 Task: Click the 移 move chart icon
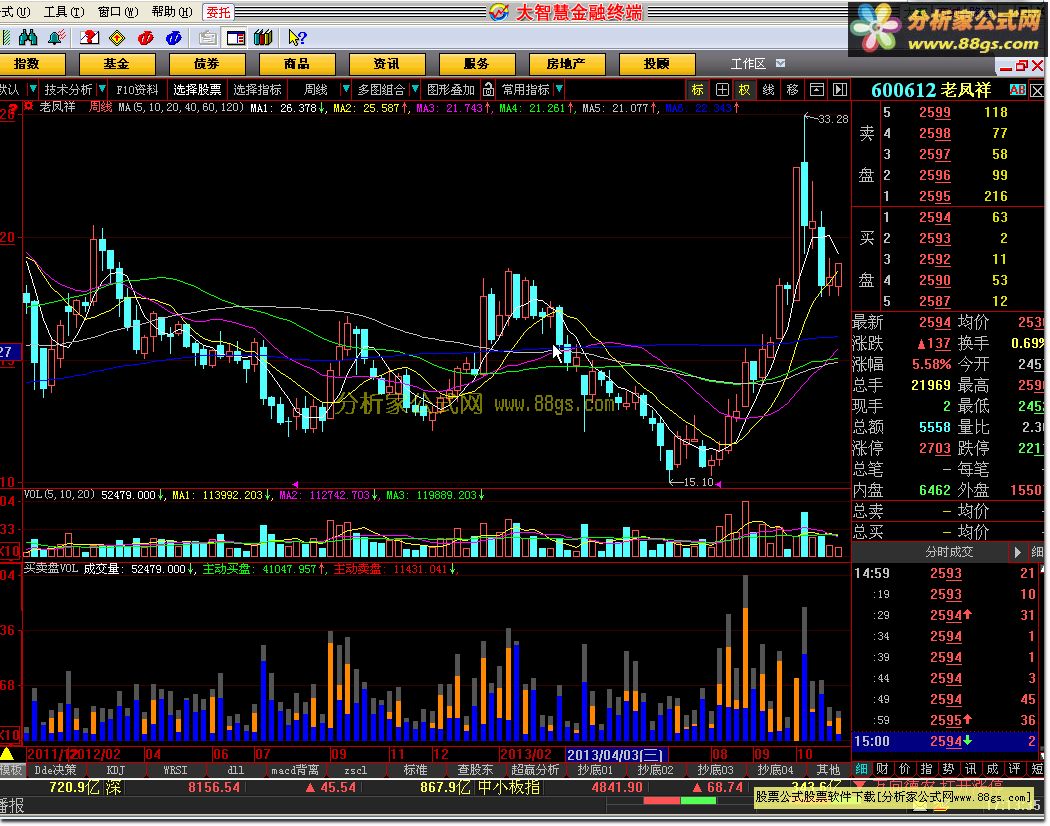tap(792, 89)
